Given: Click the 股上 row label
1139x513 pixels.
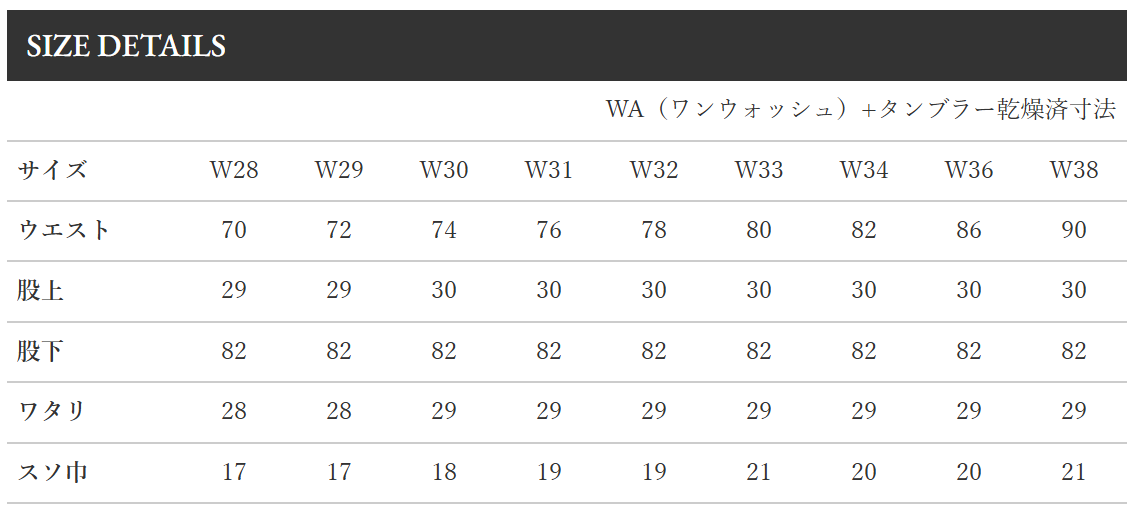Looking at the screenshot, I should tap(41, 291).
